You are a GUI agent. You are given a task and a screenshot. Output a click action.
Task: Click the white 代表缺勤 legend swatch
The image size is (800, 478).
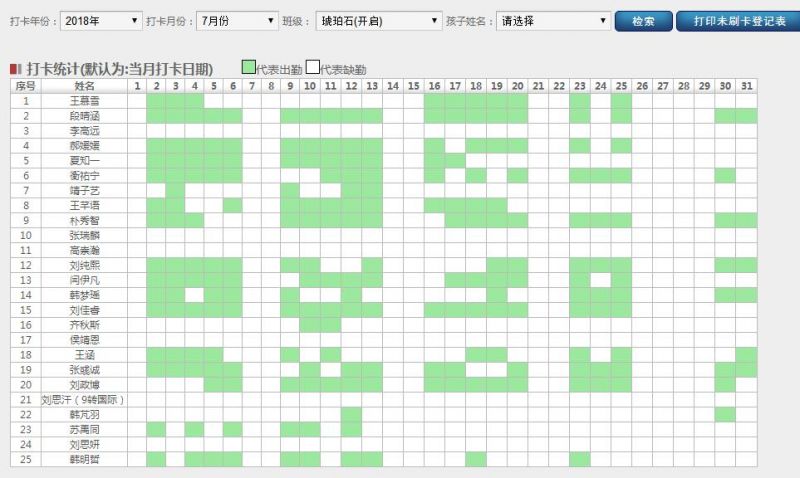[x=313, y=67]
